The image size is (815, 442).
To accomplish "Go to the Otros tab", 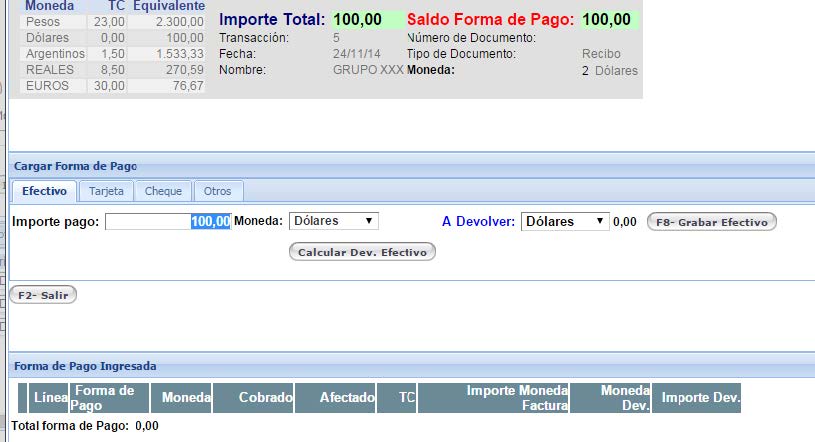I will pos(217,191).
